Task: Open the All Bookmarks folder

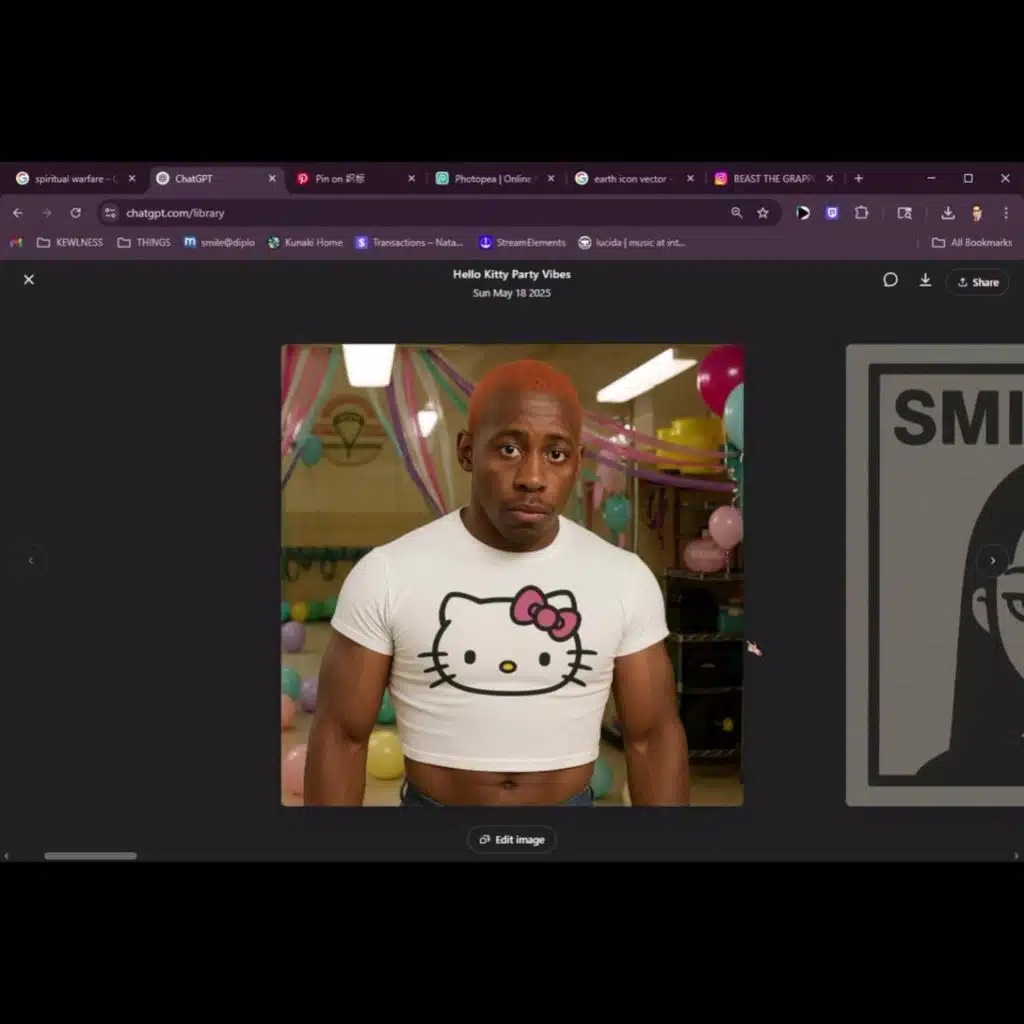Action: 972,242
